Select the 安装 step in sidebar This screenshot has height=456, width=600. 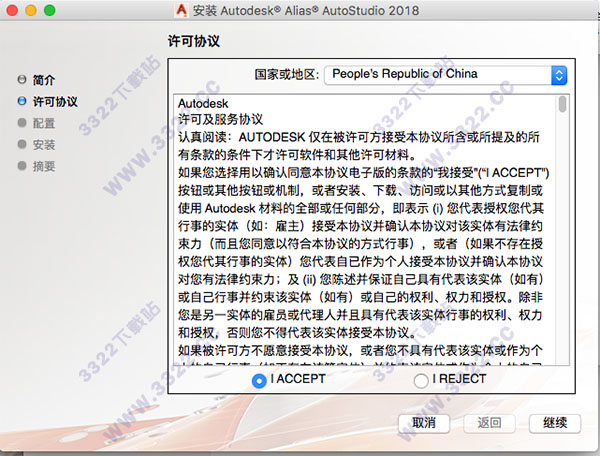44,145
